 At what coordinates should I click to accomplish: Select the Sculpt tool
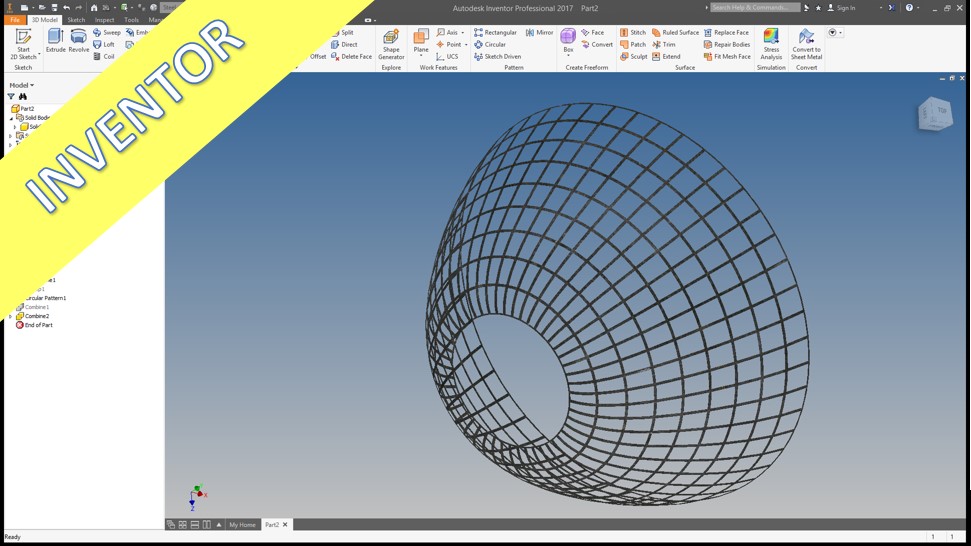(x=634, y=56)
